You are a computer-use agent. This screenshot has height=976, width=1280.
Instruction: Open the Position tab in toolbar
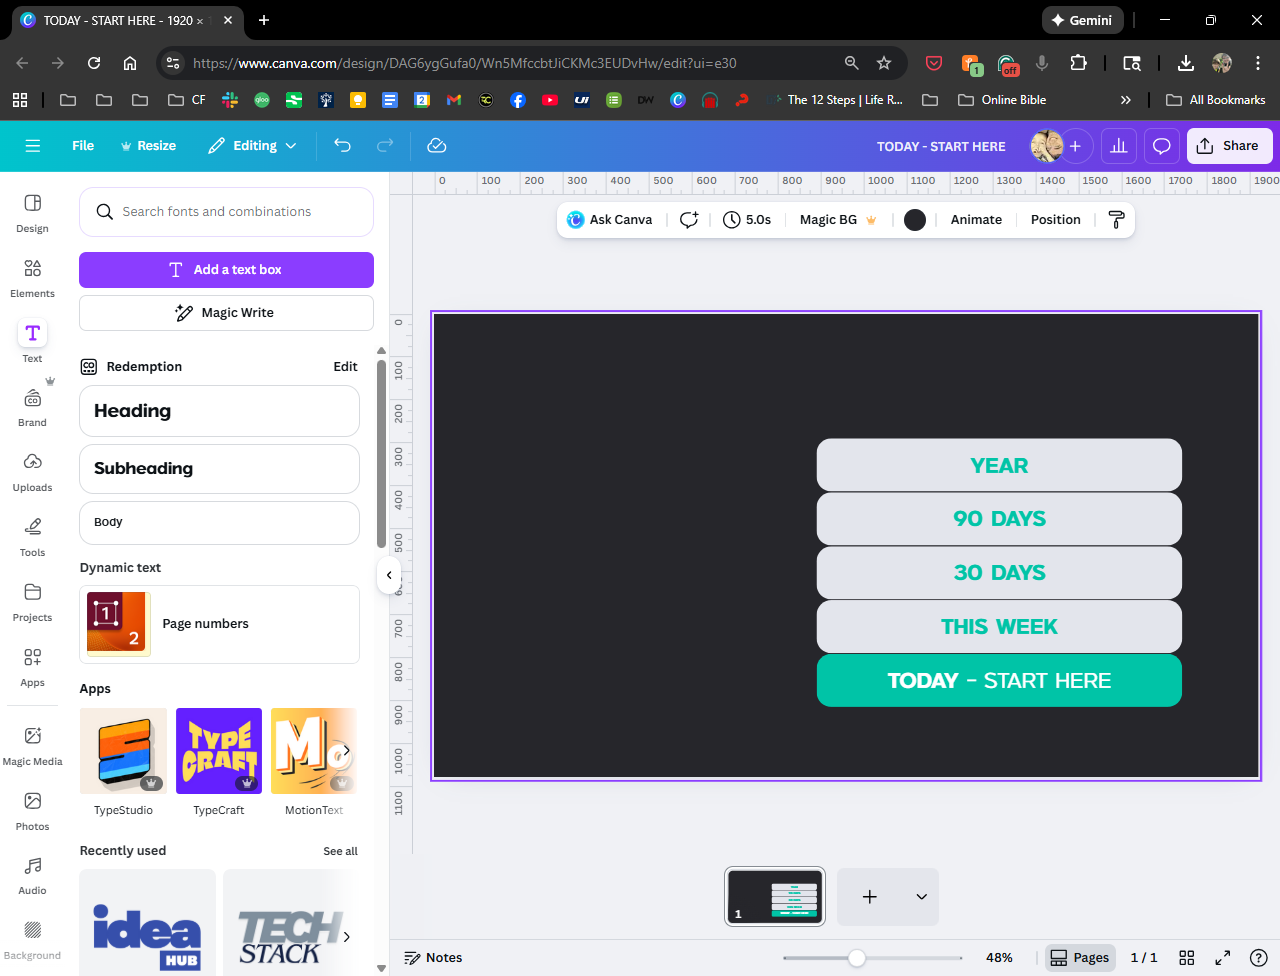[1055, 220]
